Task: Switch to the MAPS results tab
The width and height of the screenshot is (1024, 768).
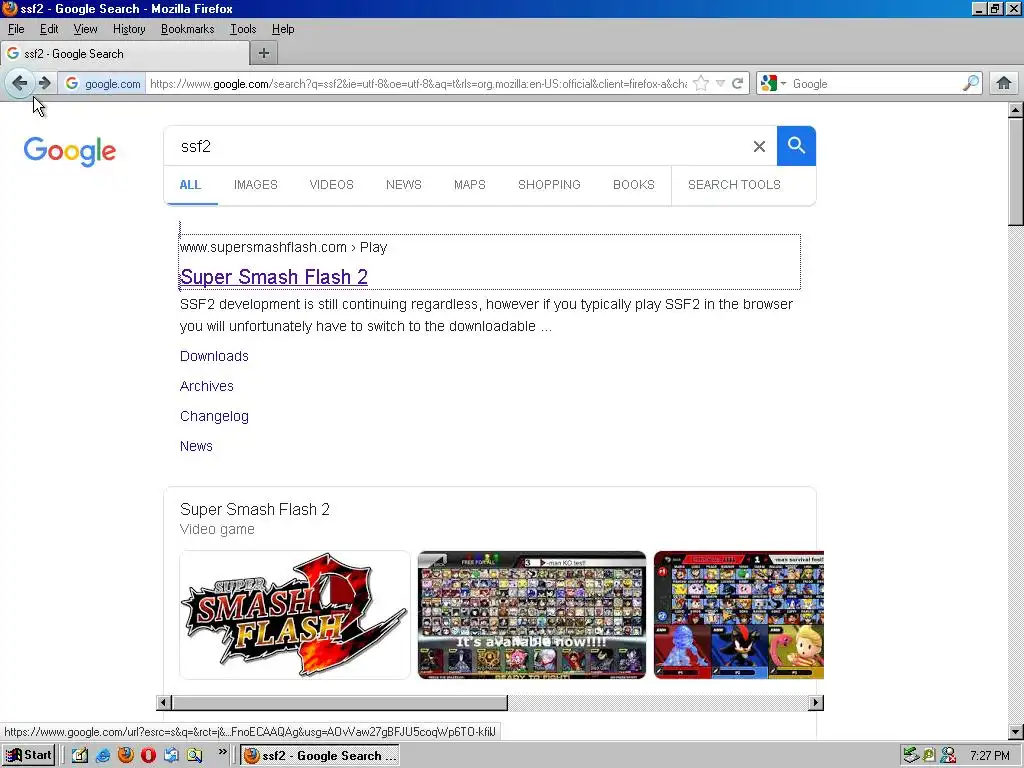Action: point(470,185)
